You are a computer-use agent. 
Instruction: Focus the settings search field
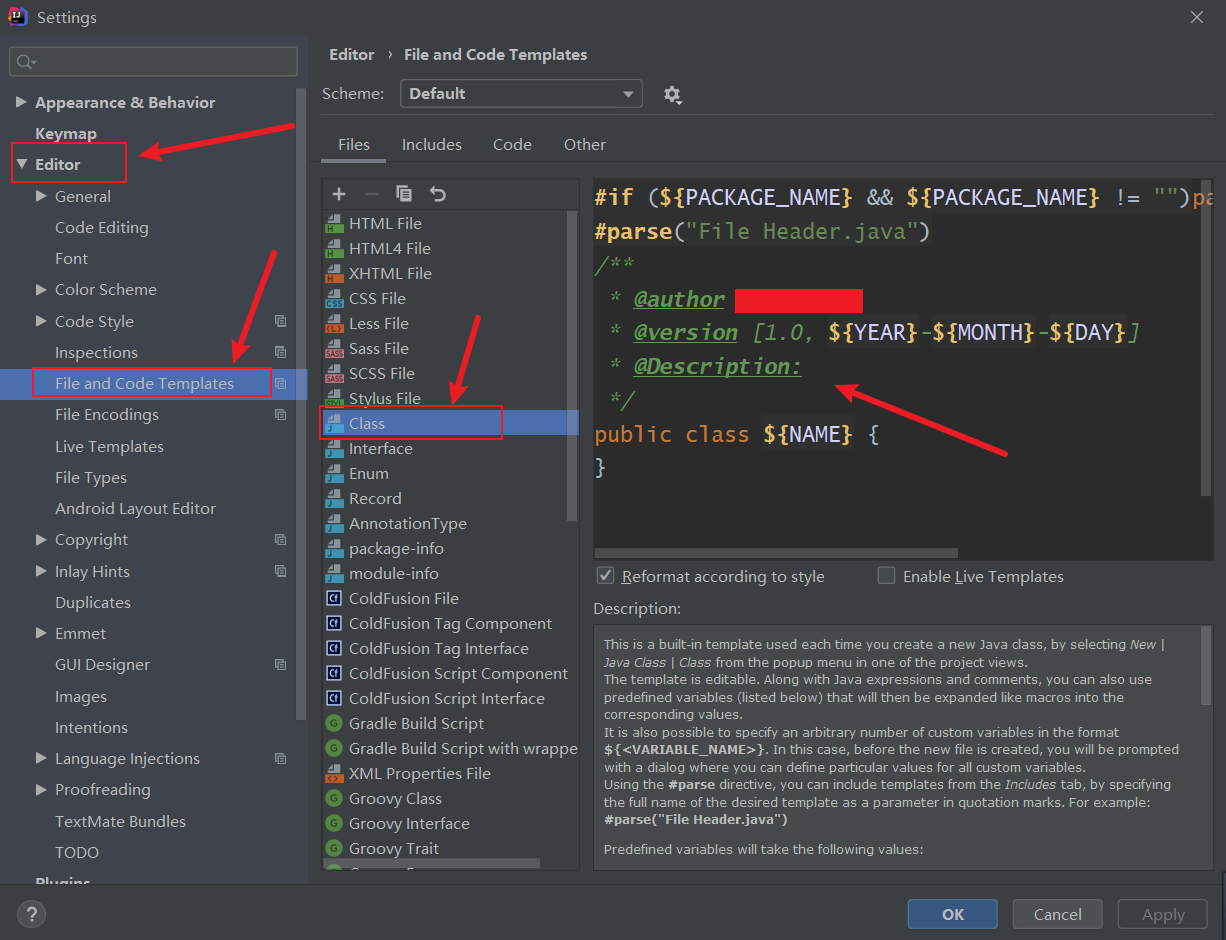pyautogui.click(x=154, y=62)
